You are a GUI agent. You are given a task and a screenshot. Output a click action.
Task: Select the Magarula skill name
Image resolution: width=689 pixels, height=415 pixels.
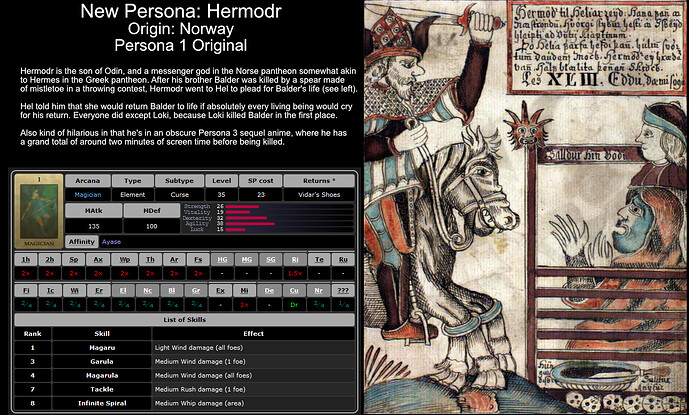click(102, 376)
